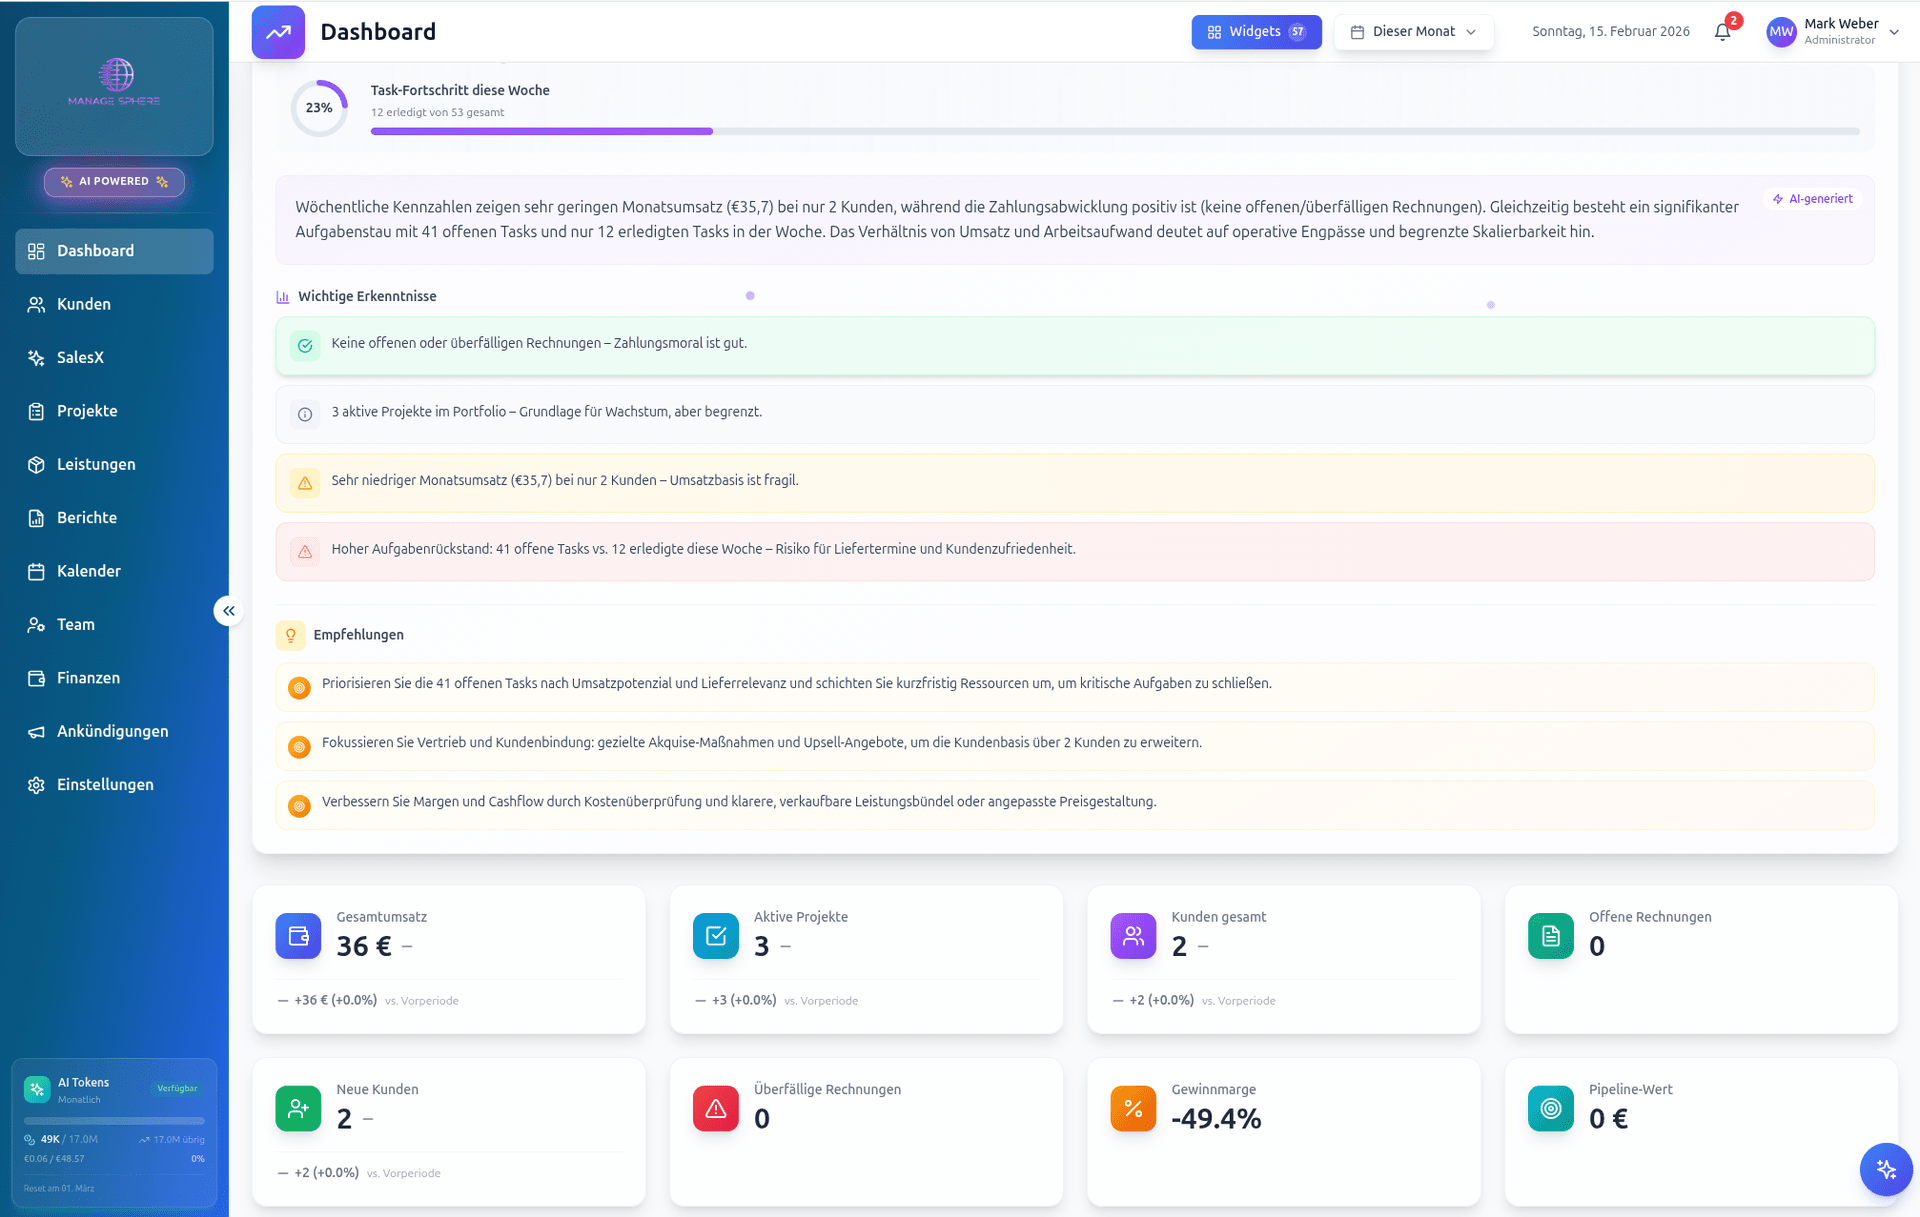
Task: Click the Gewinnmarge percent icon
Action: coord(1133,1108)
